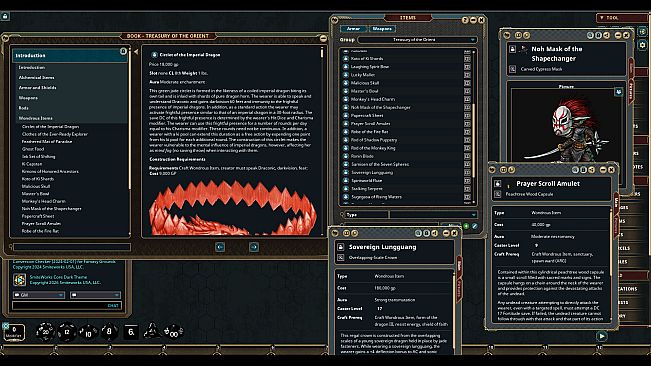Open Circlet of the Imperial Dragon entry
The width and height of the screenshot is (651, 366).
(x=50, y=127)
